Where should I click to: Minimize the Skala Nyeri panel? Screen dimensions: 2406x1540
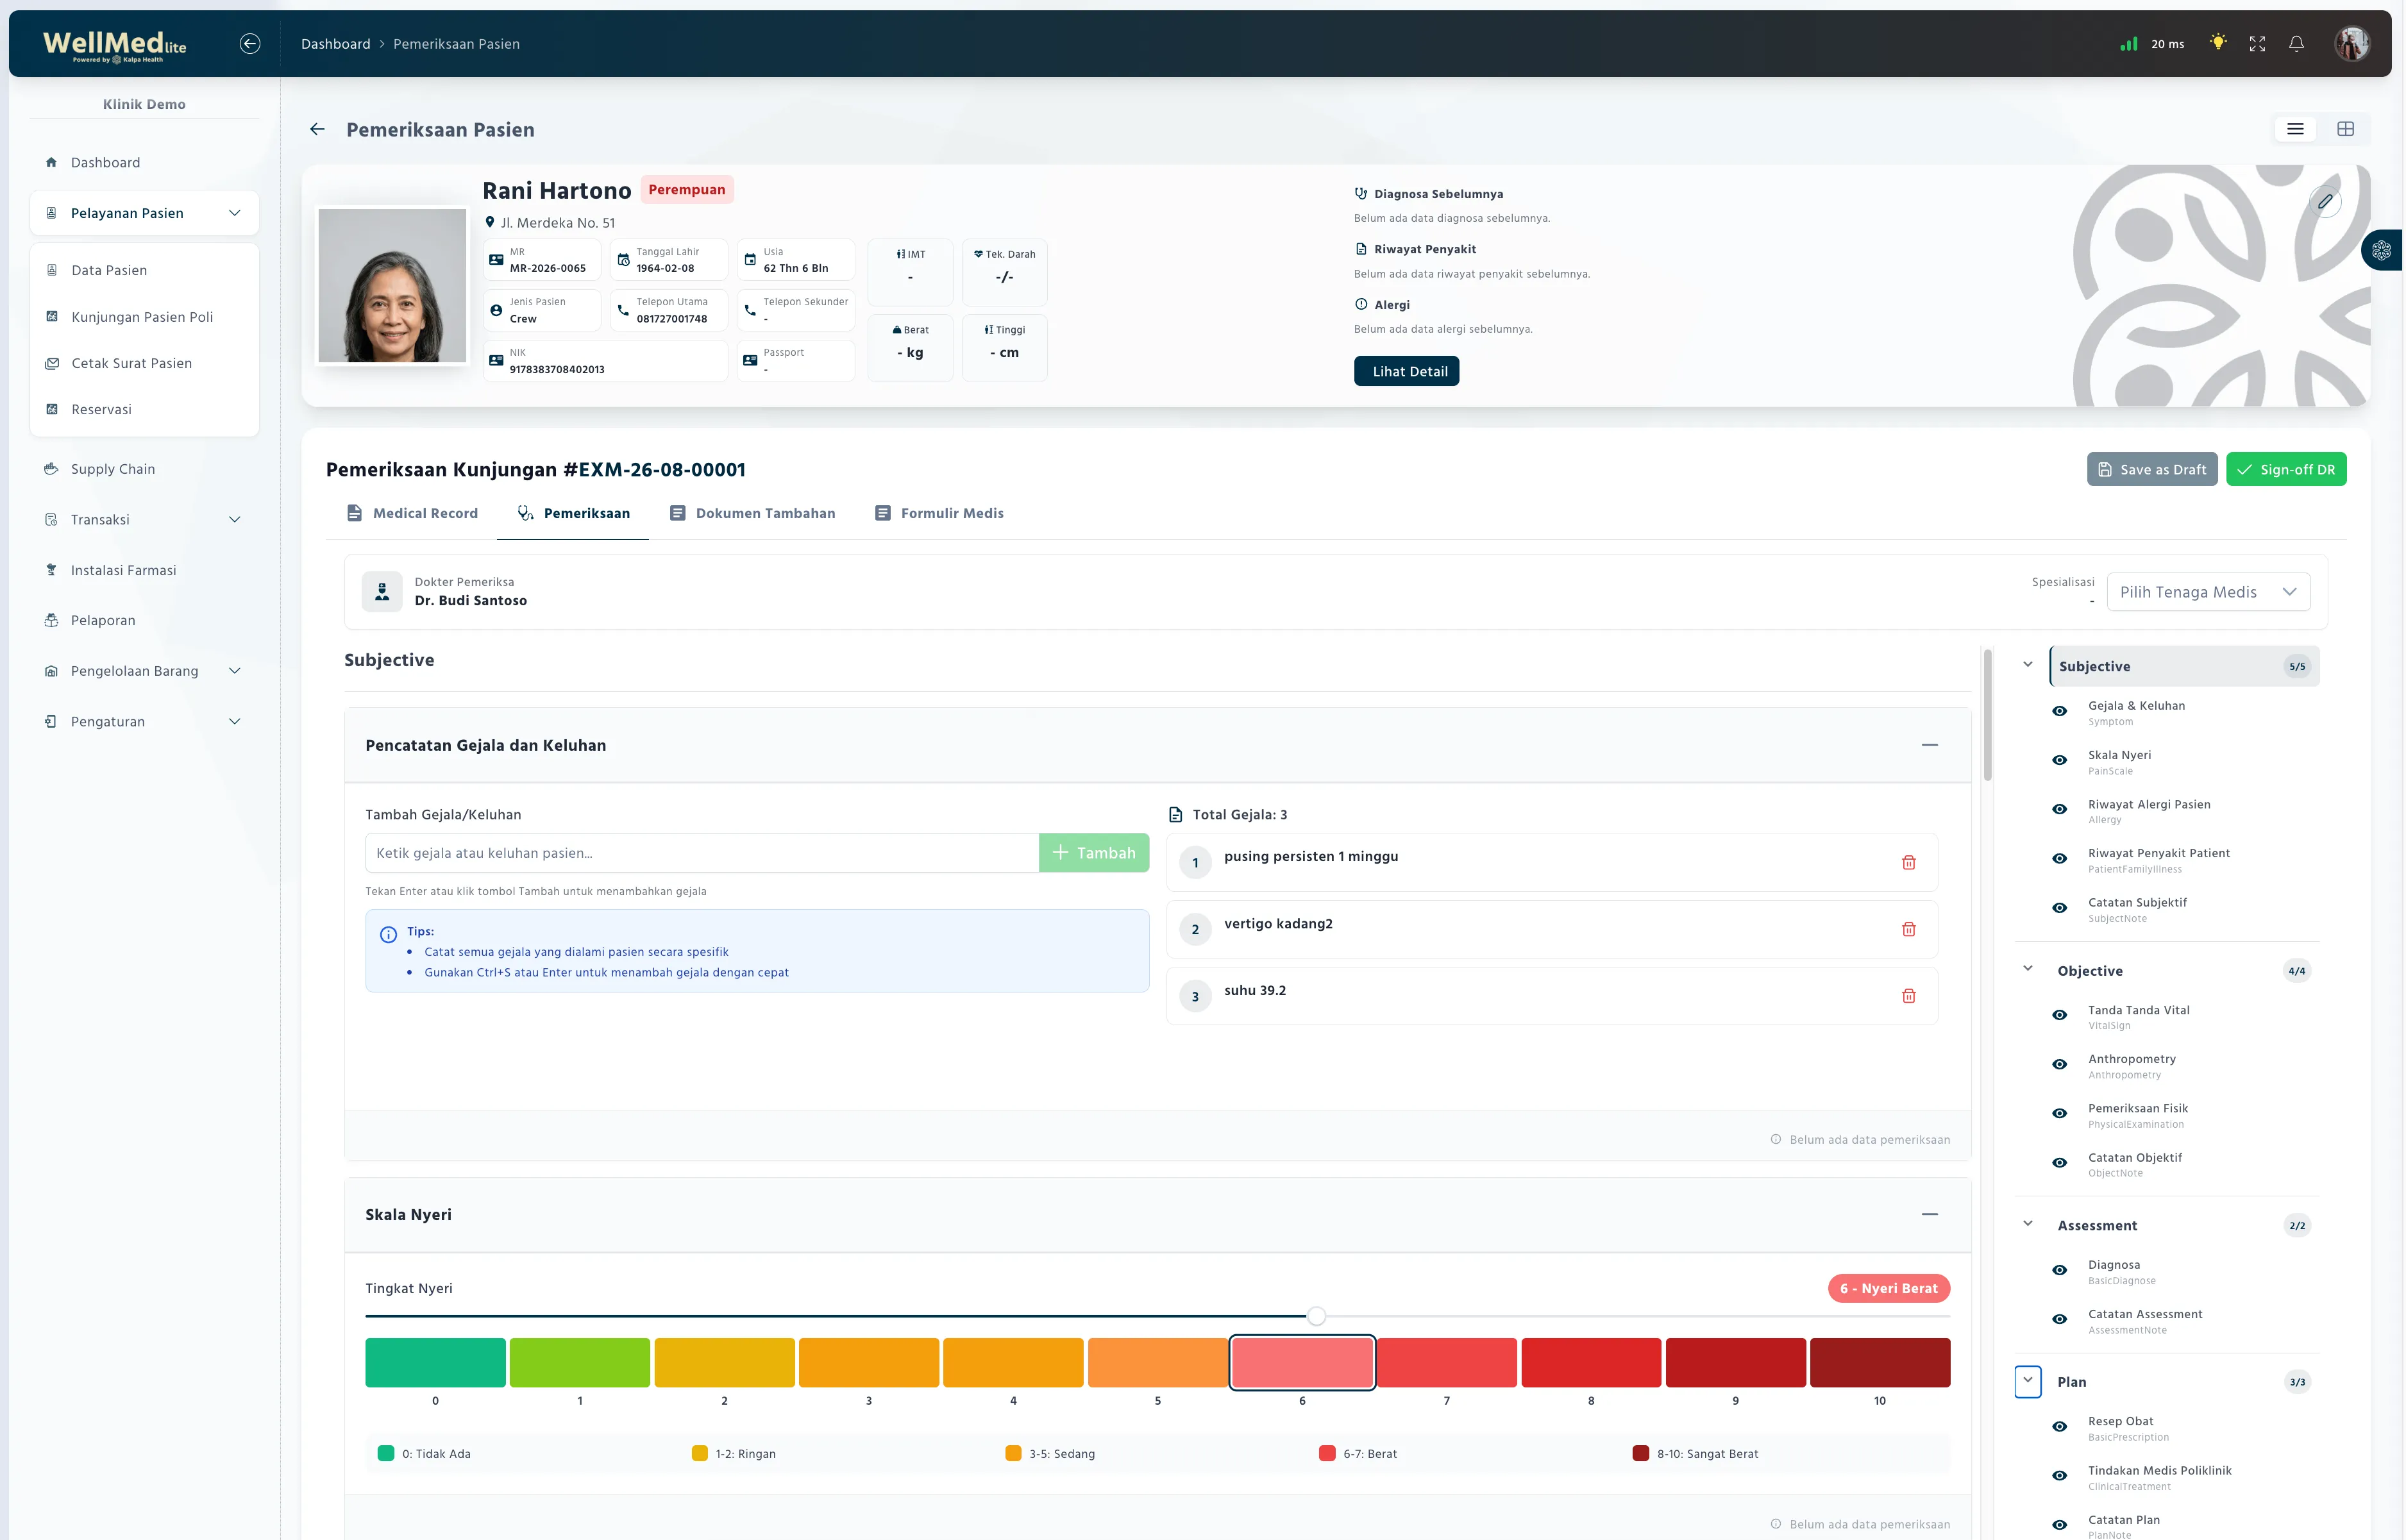(1929, 1214)
